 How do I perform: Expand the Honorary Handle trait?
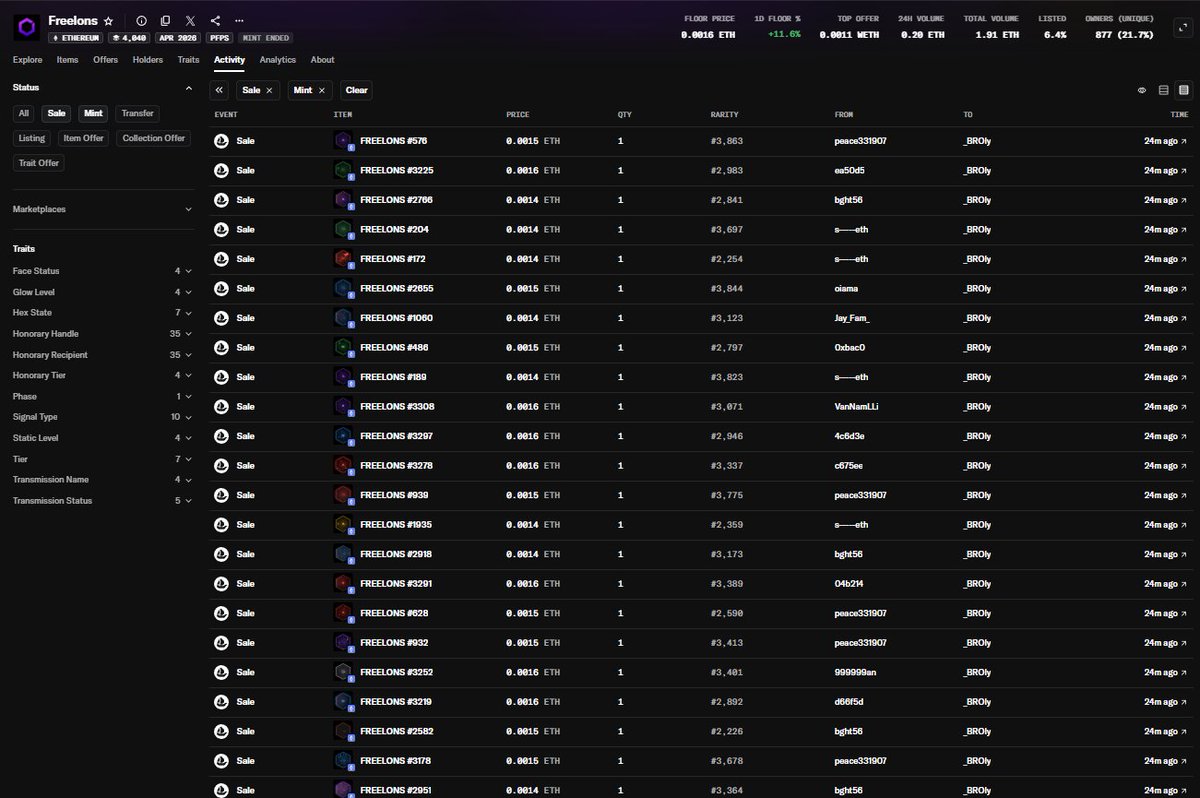click(103, 334)
